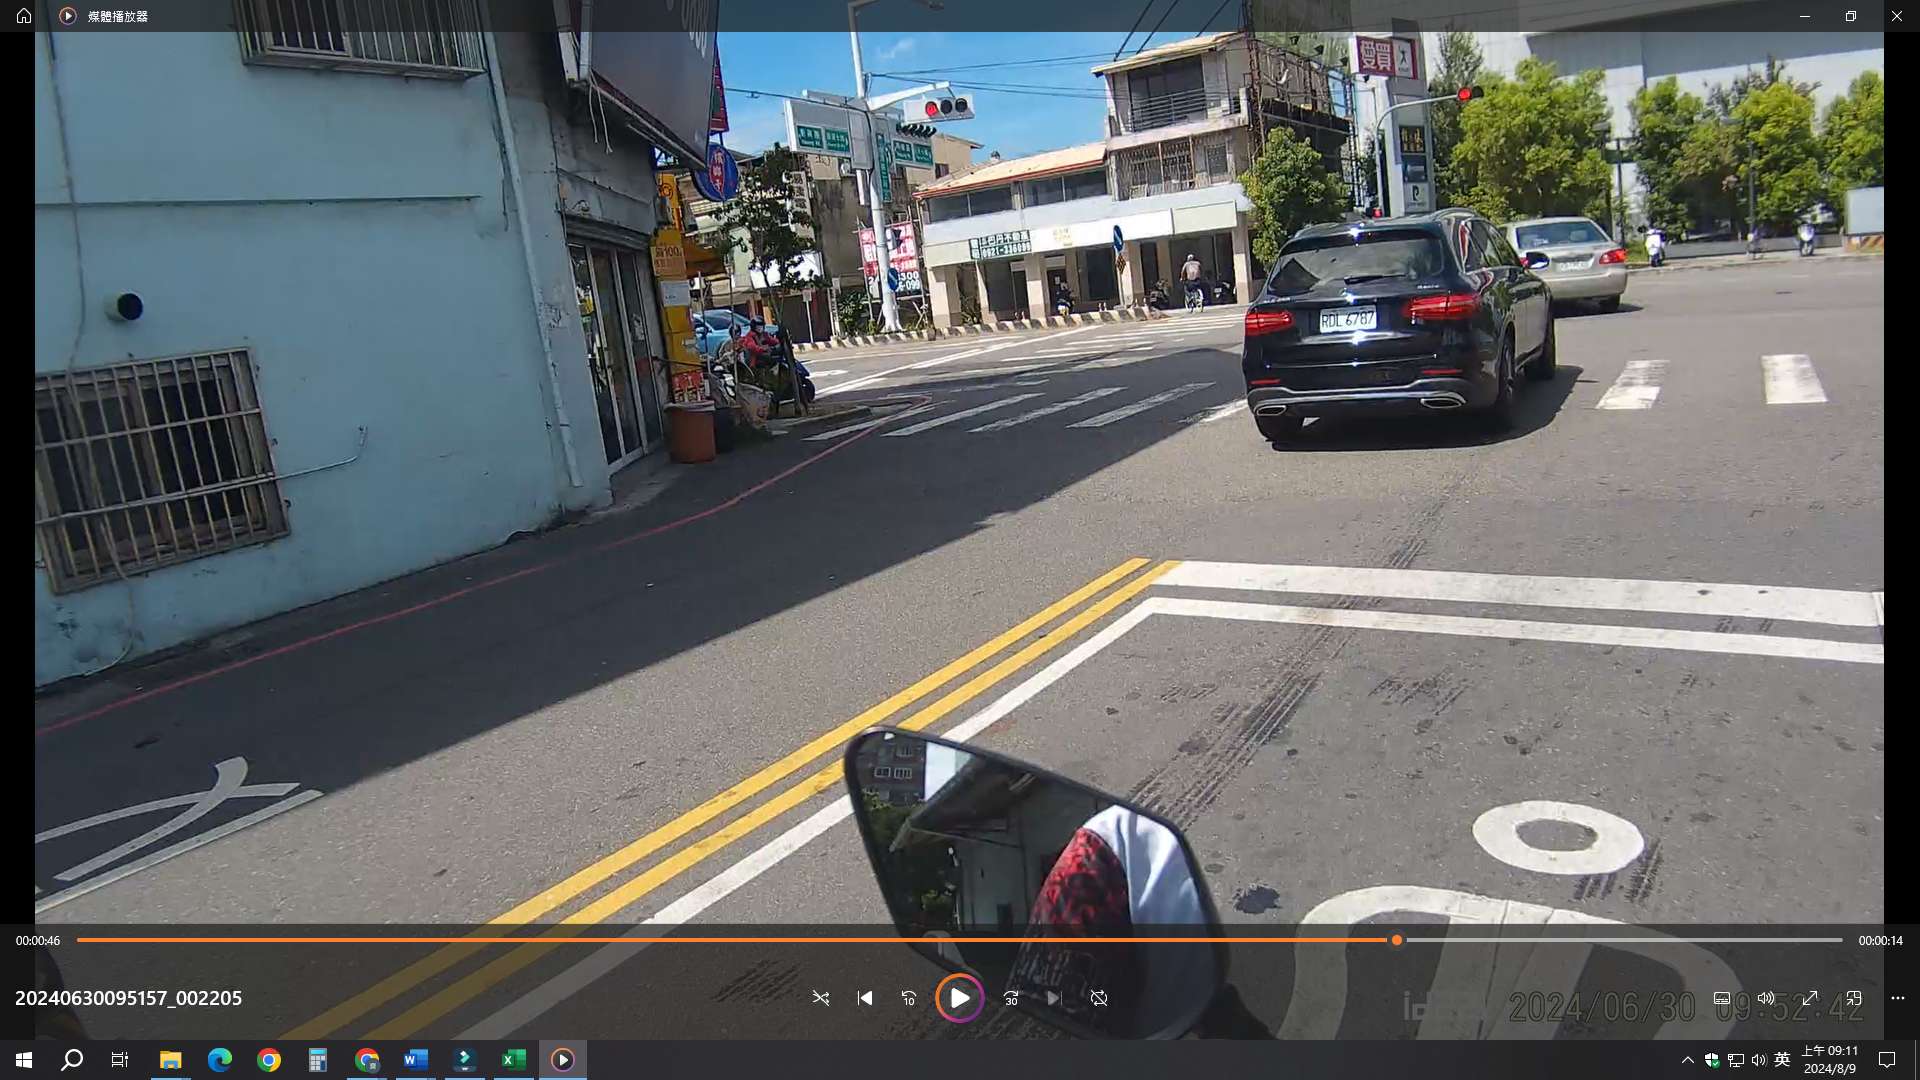This screenshot has width=1920, height=1080.
Task: Jump to the next track
Action: point(1054,998)
